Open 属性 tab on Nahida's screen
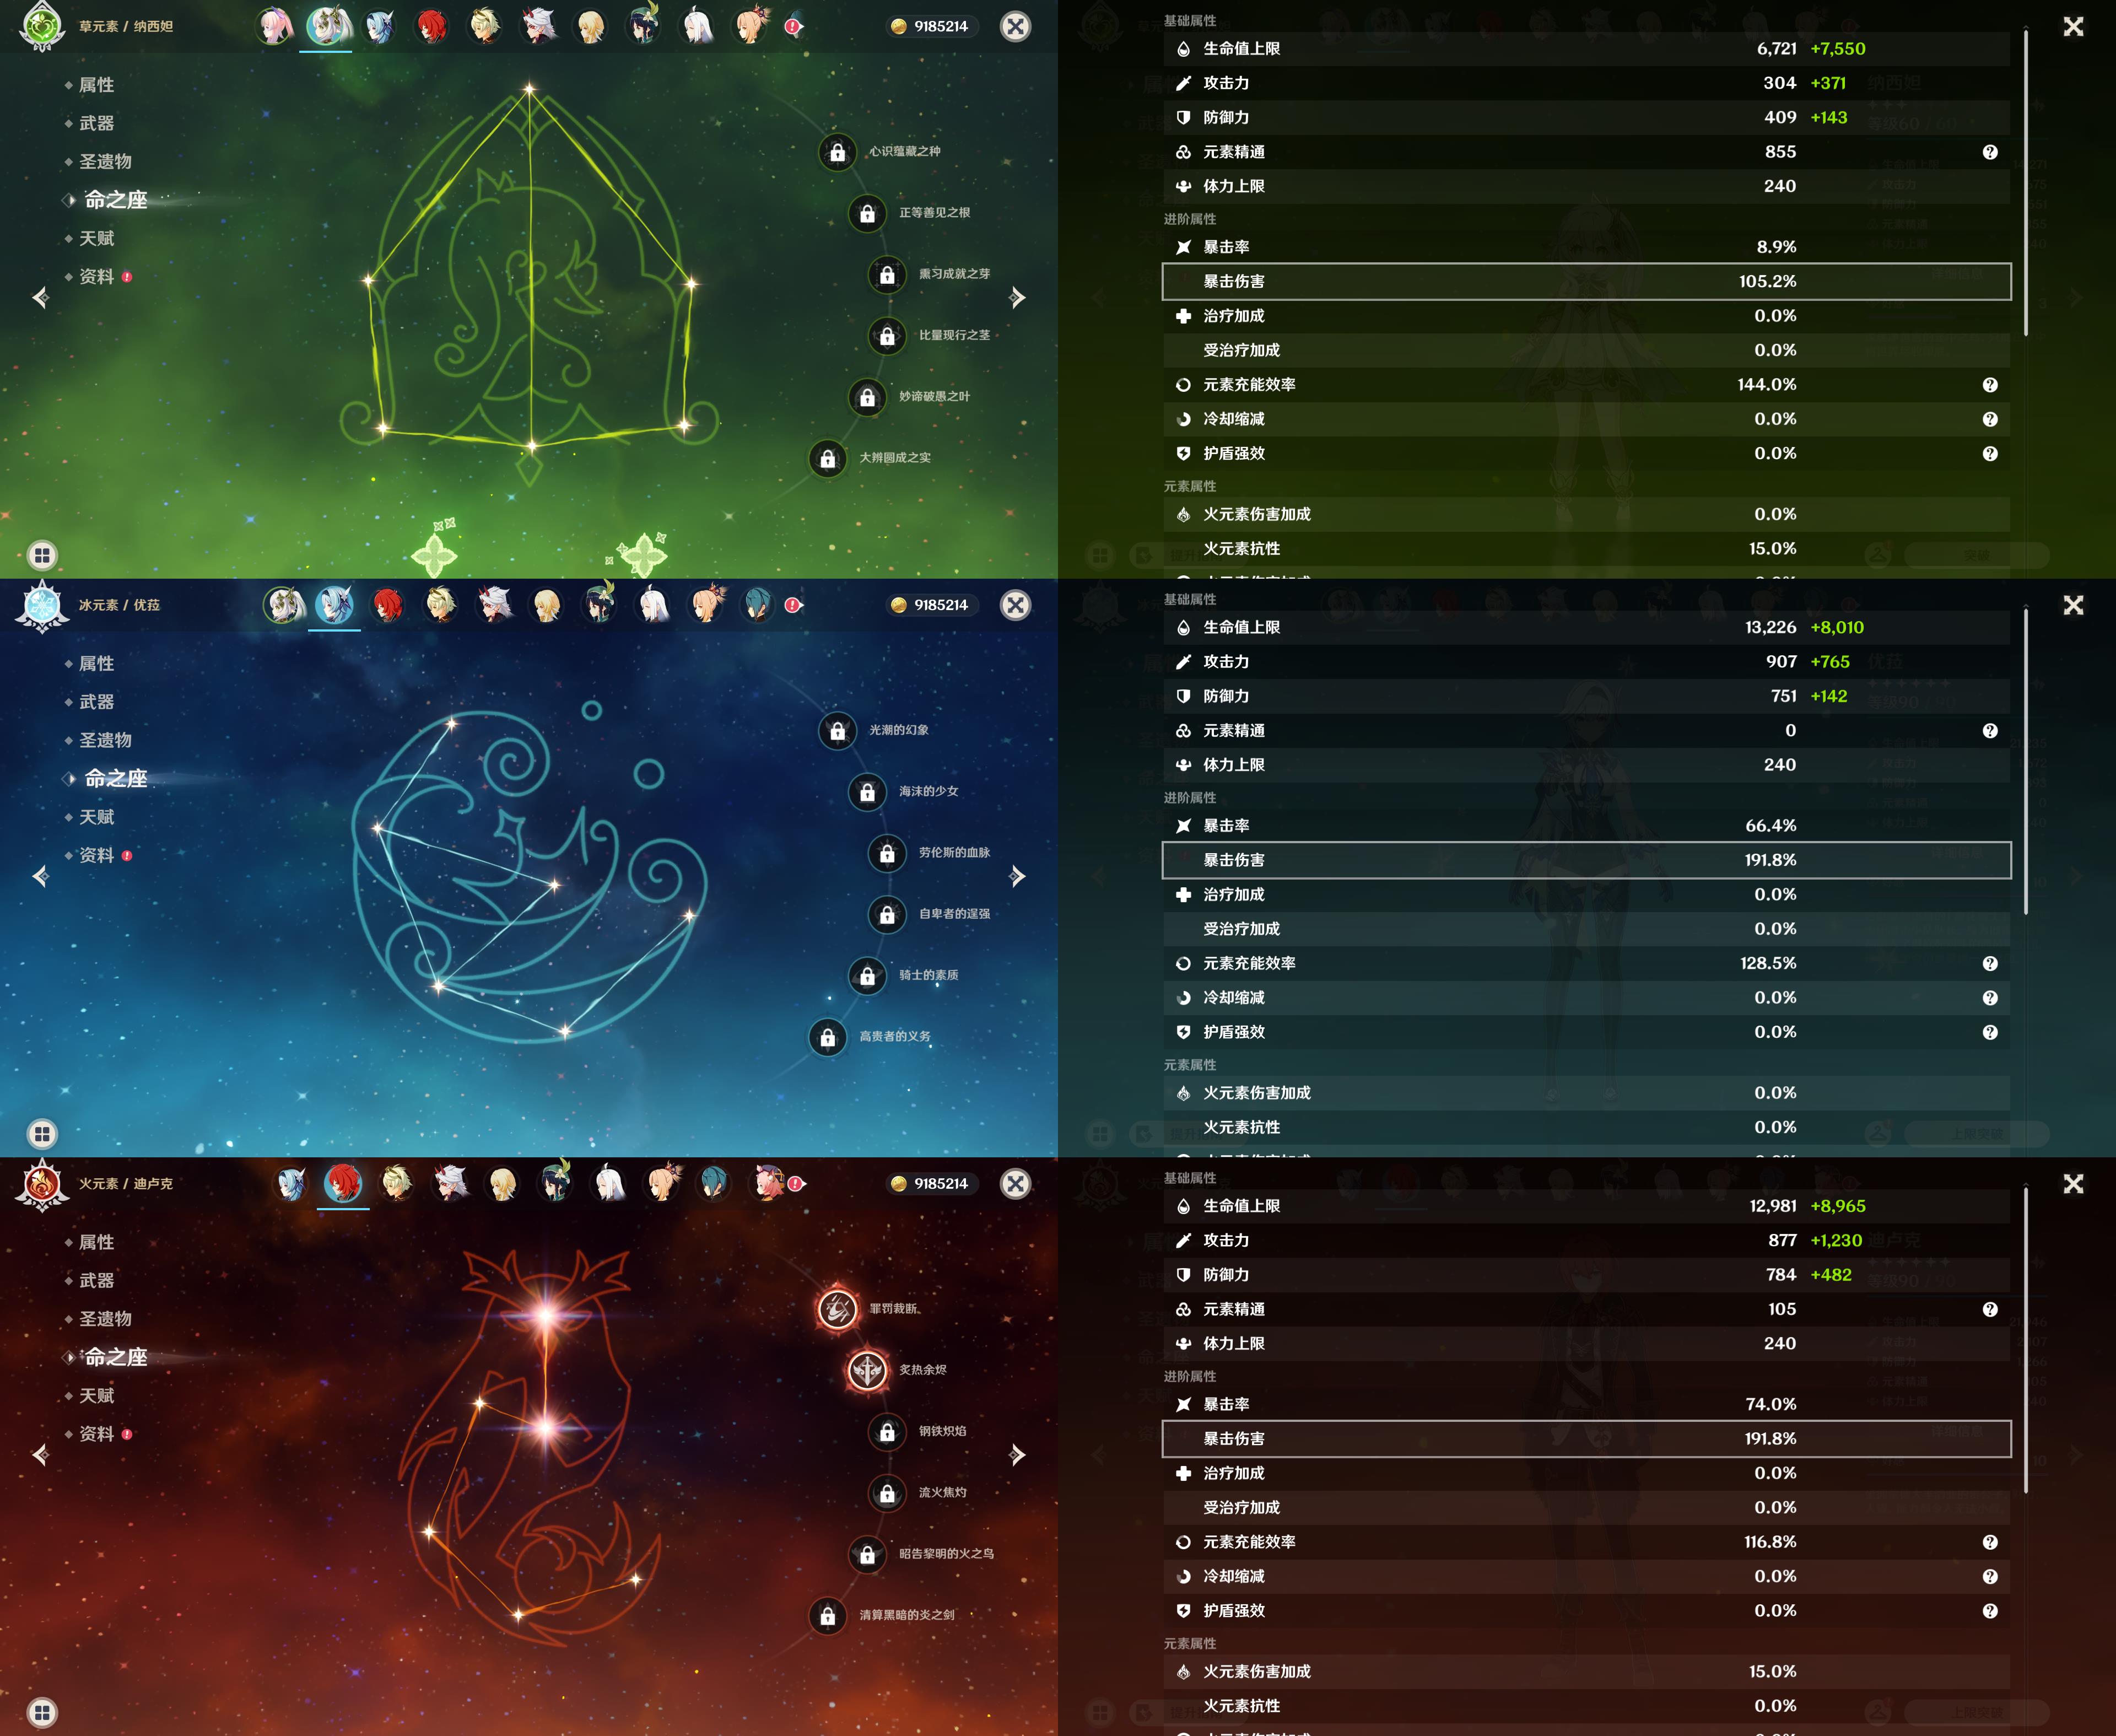This screenshot has width=2116, height=1736. [96, 85]
